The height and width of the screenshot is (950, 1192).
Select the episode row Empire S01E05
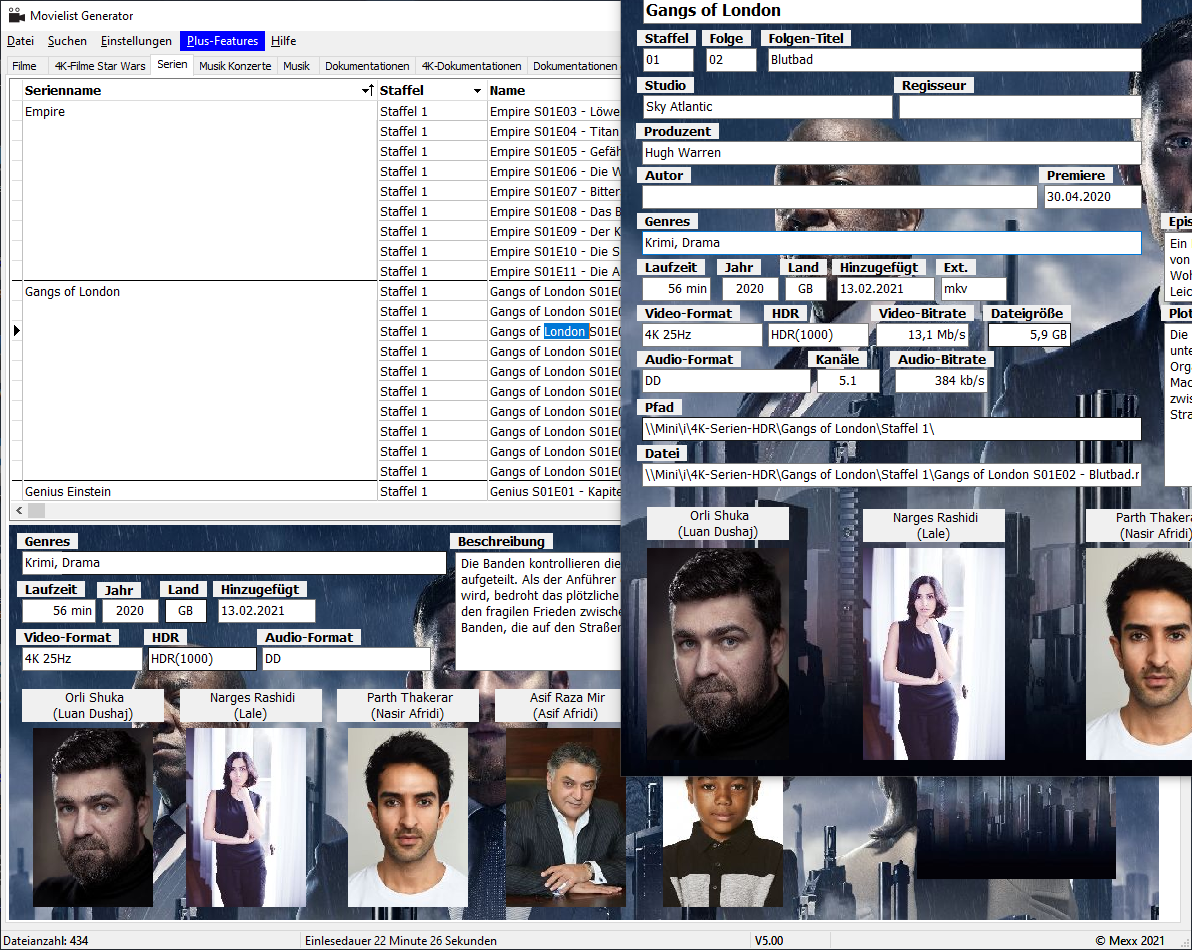[554, 151]
